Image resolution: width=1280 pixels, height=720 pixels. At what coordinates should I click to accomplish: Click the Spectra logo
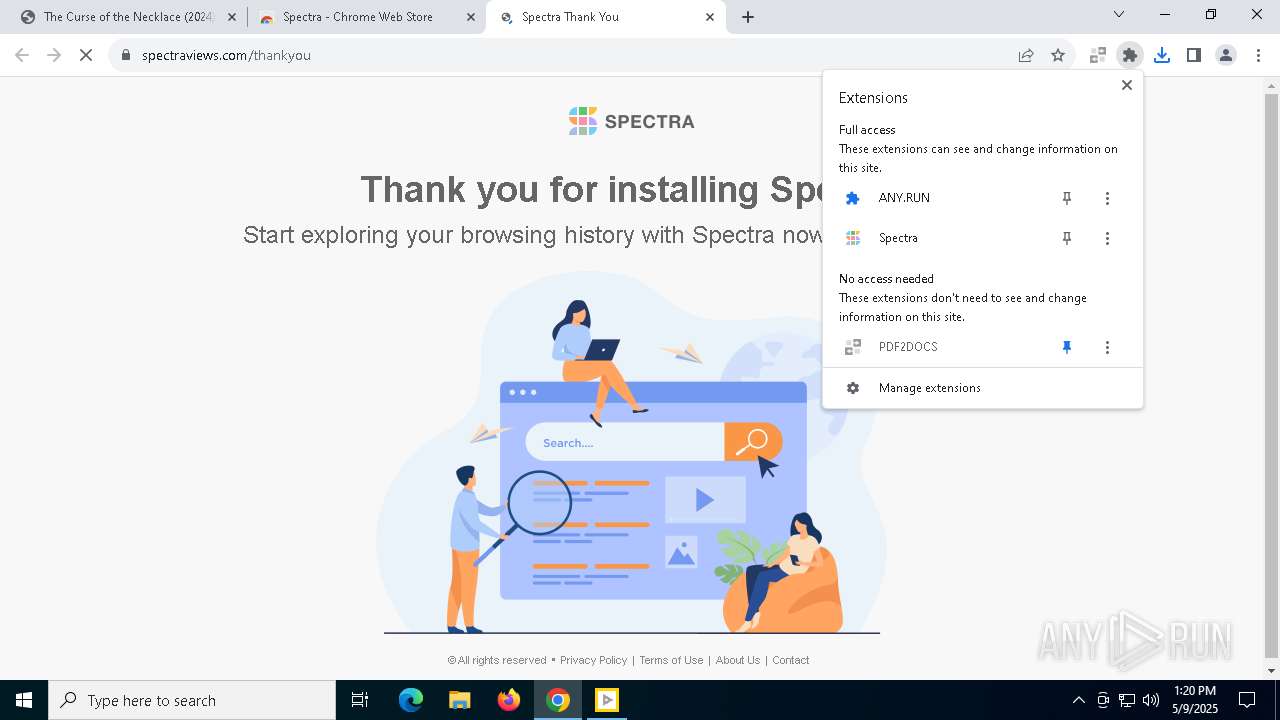[631, 121]
